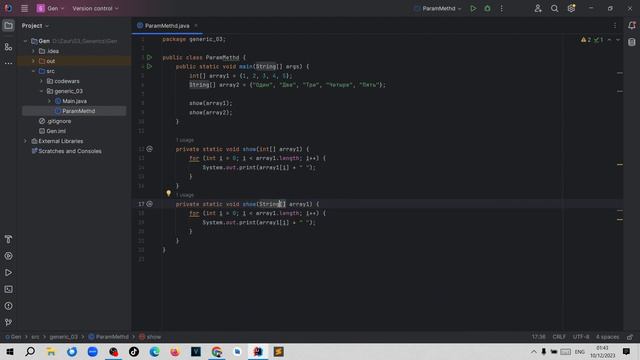Open the CRLF line separator selector
The height and width of the screenshot is (360, 640).
tap(559, 337)
